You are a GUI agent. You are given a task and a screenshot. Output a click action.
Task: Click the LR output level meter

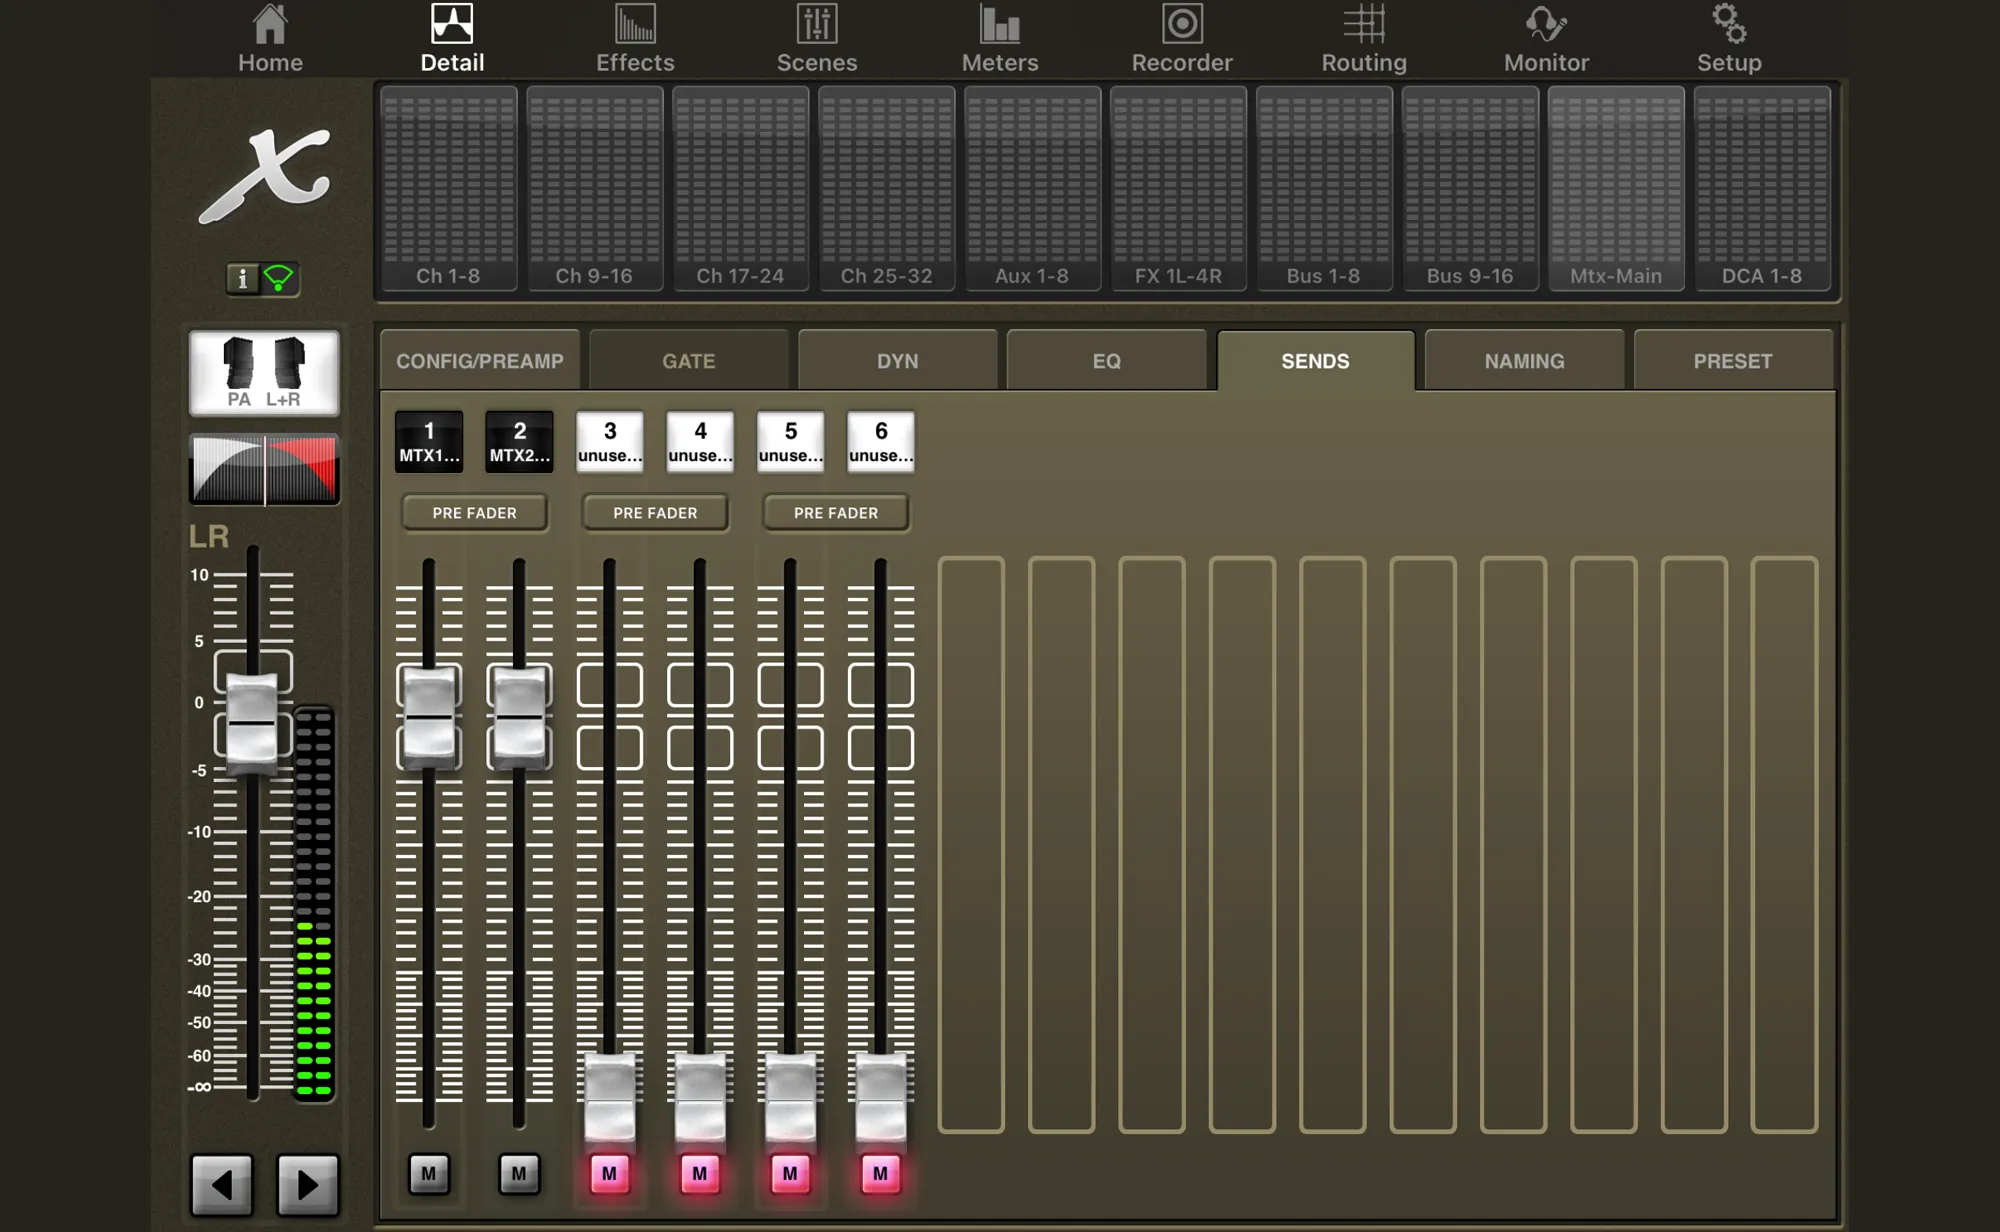pyautogui.click(x=314, y=904)
